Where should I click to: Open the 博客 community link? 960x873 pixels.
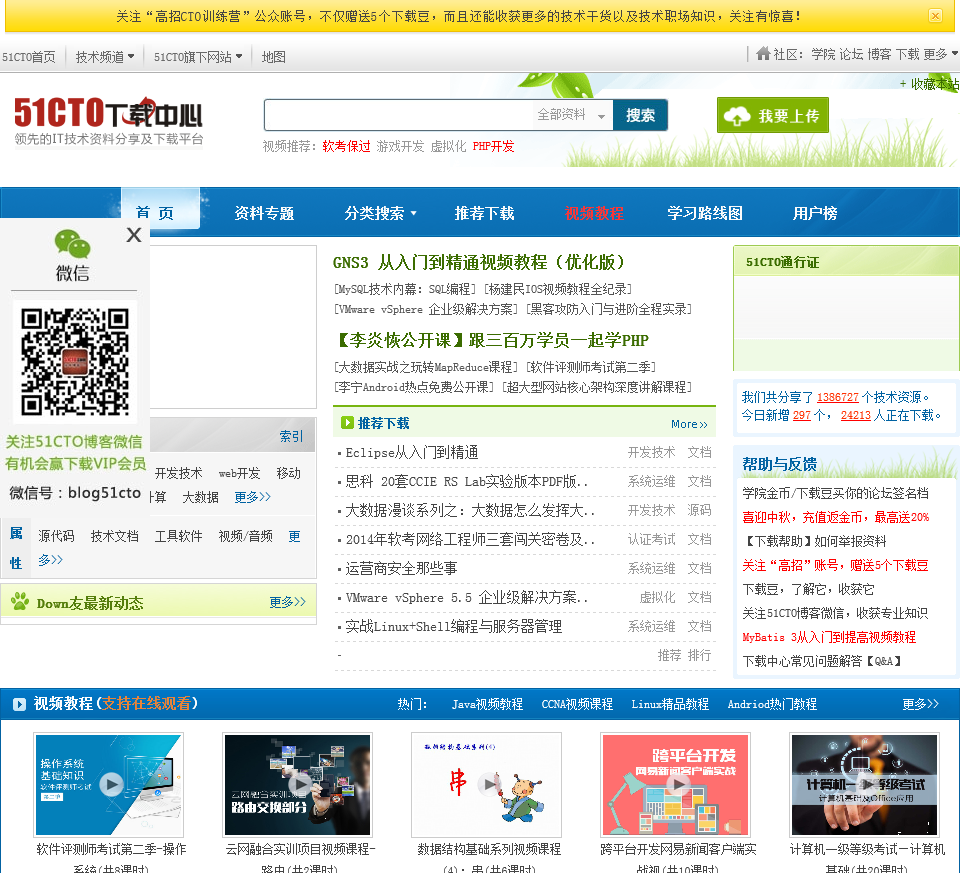pyautogui.click(x=879, y=54)
